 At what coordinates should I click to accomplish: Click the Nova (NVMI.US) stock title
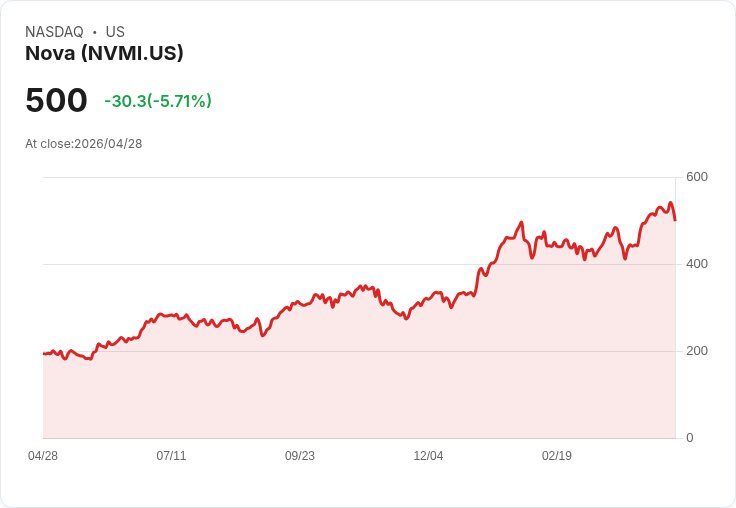pyautogui.click(x=104, y=53)
